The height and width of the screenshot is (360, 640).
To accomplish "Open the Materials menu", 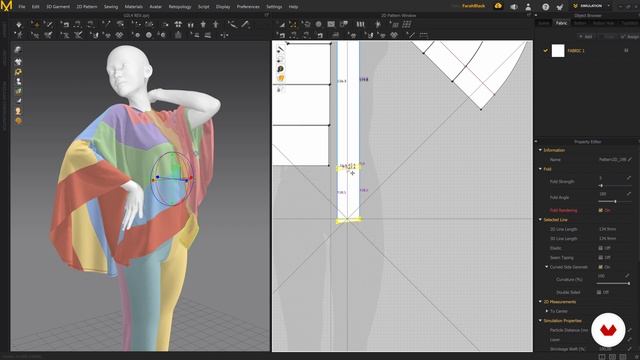I will point(133,7).
